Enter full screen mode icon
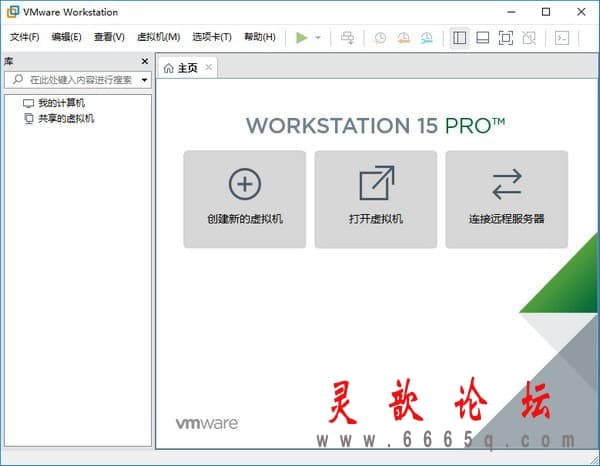600x466 pixels. coord(506,37)
